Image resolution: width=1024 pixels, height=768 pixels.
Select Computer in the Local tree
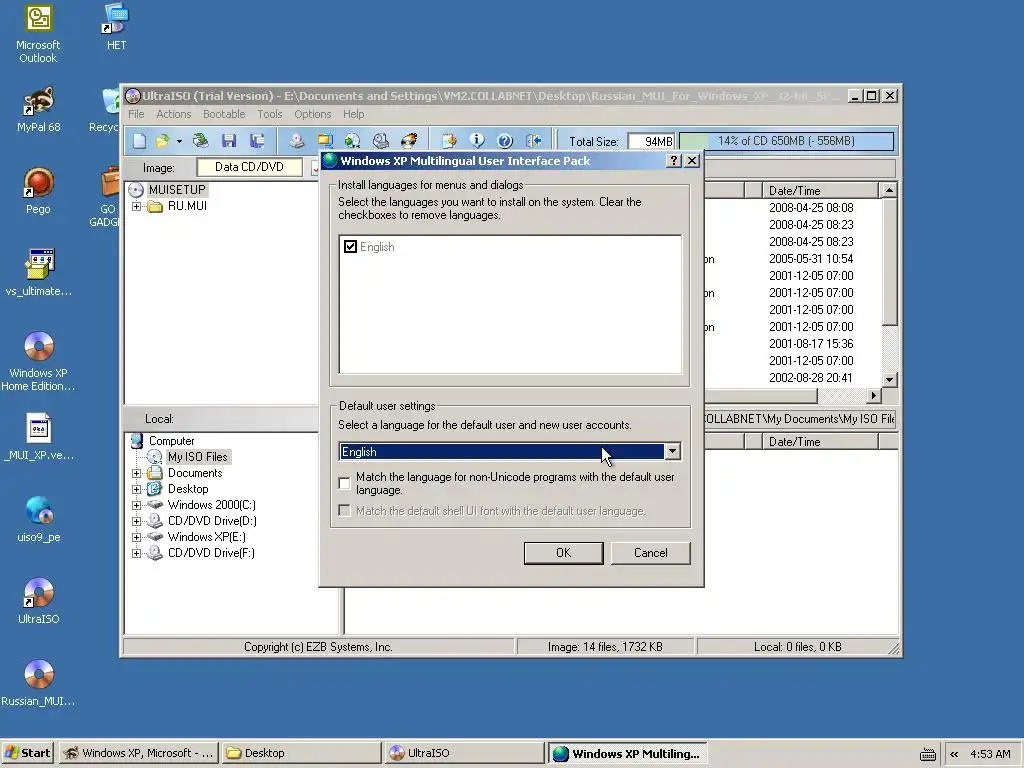[x=171, y=441]
